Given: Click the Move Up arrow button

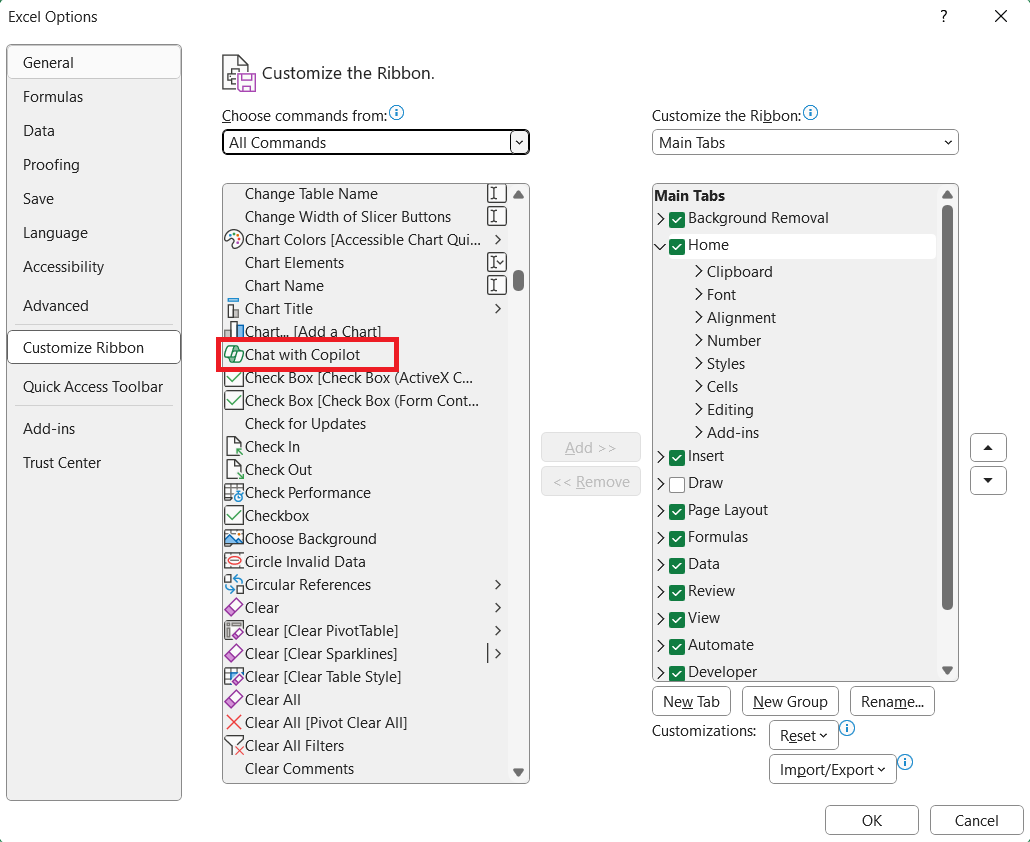Looking at the screenshot, I should click(988, 448).
